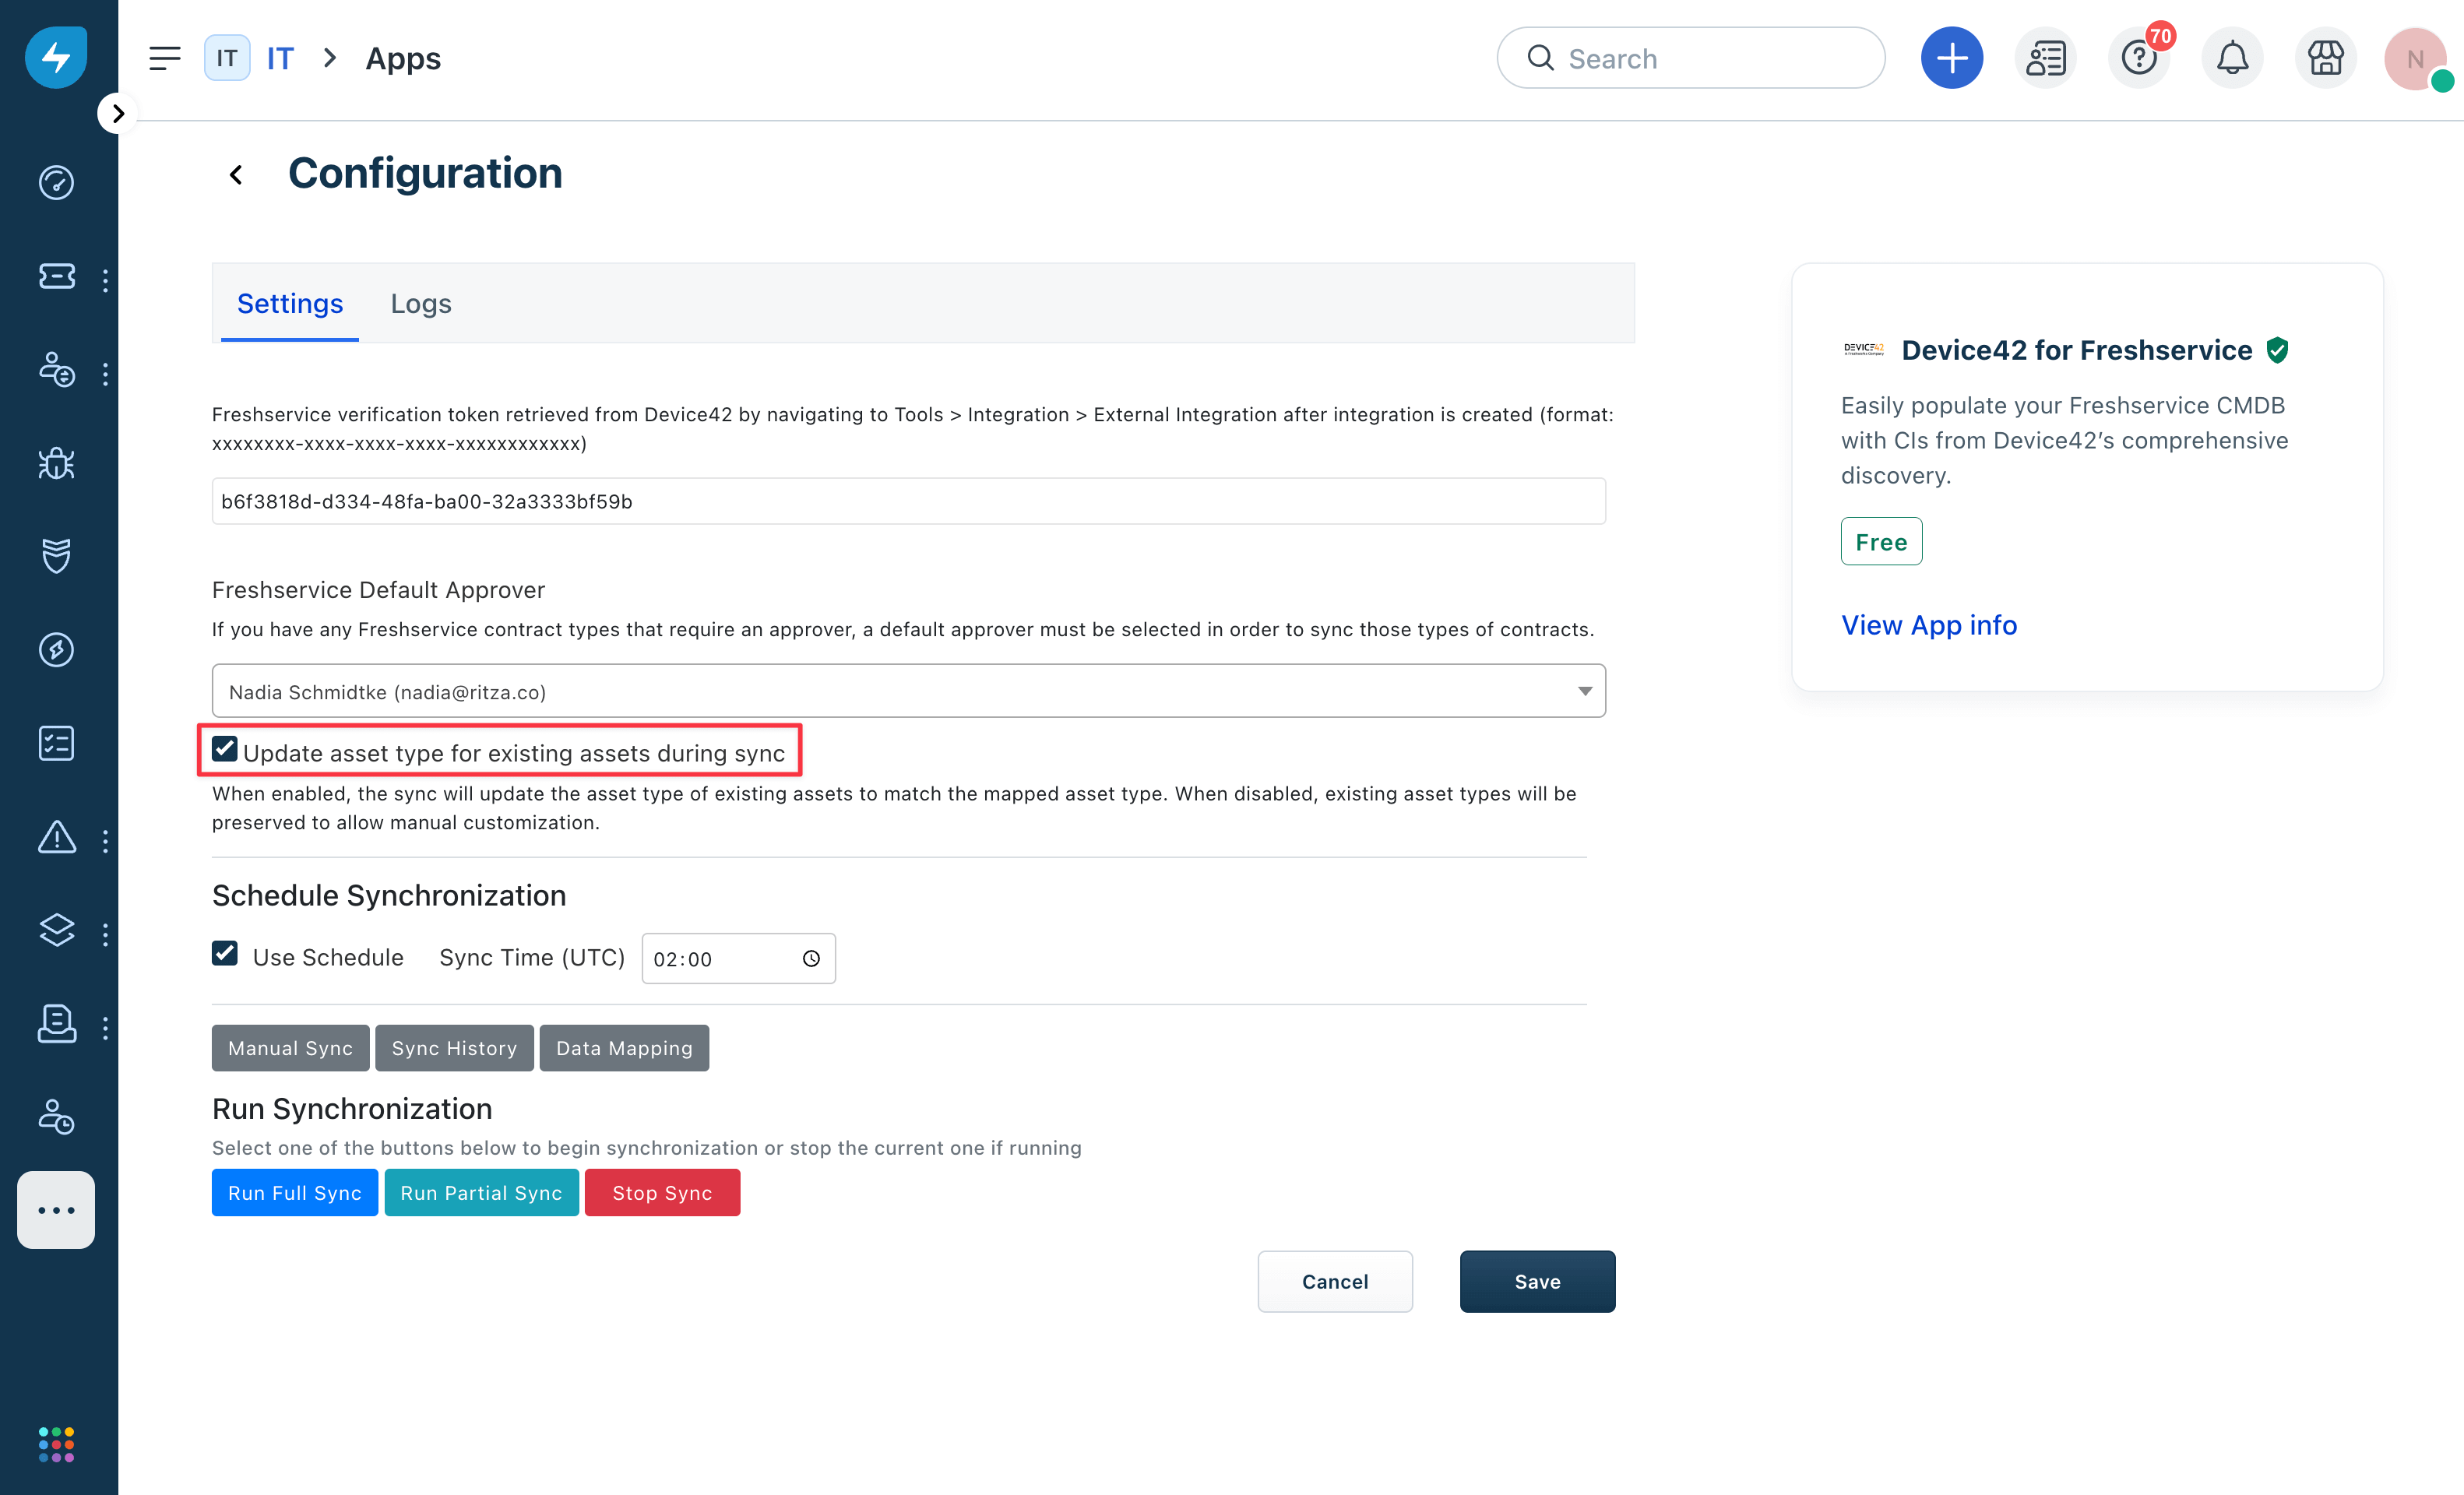Open the notifications bell in the top bar

tap(2232, 57)
